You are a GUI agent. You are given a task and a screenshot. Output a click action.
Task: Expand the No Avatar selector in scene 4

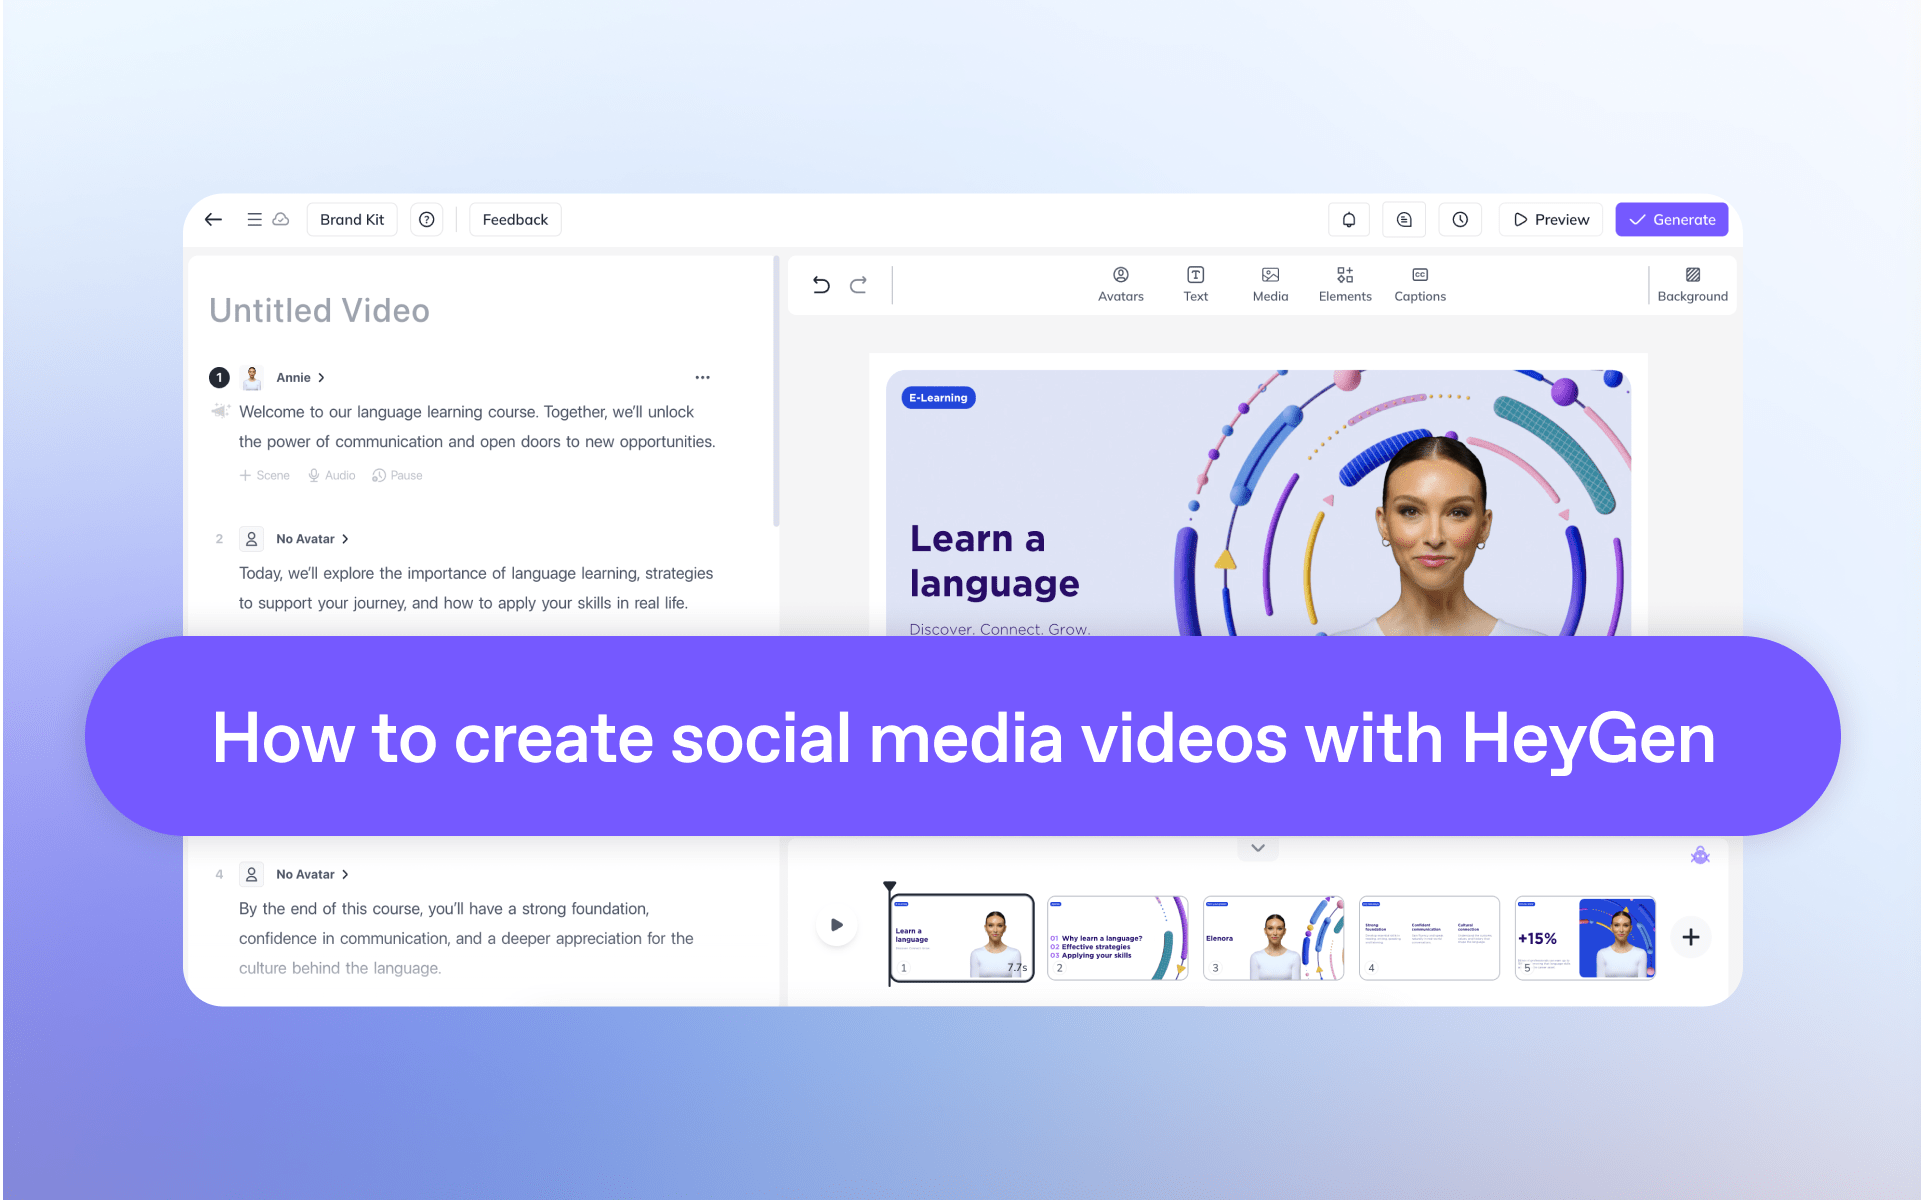(x=312, y=875)
